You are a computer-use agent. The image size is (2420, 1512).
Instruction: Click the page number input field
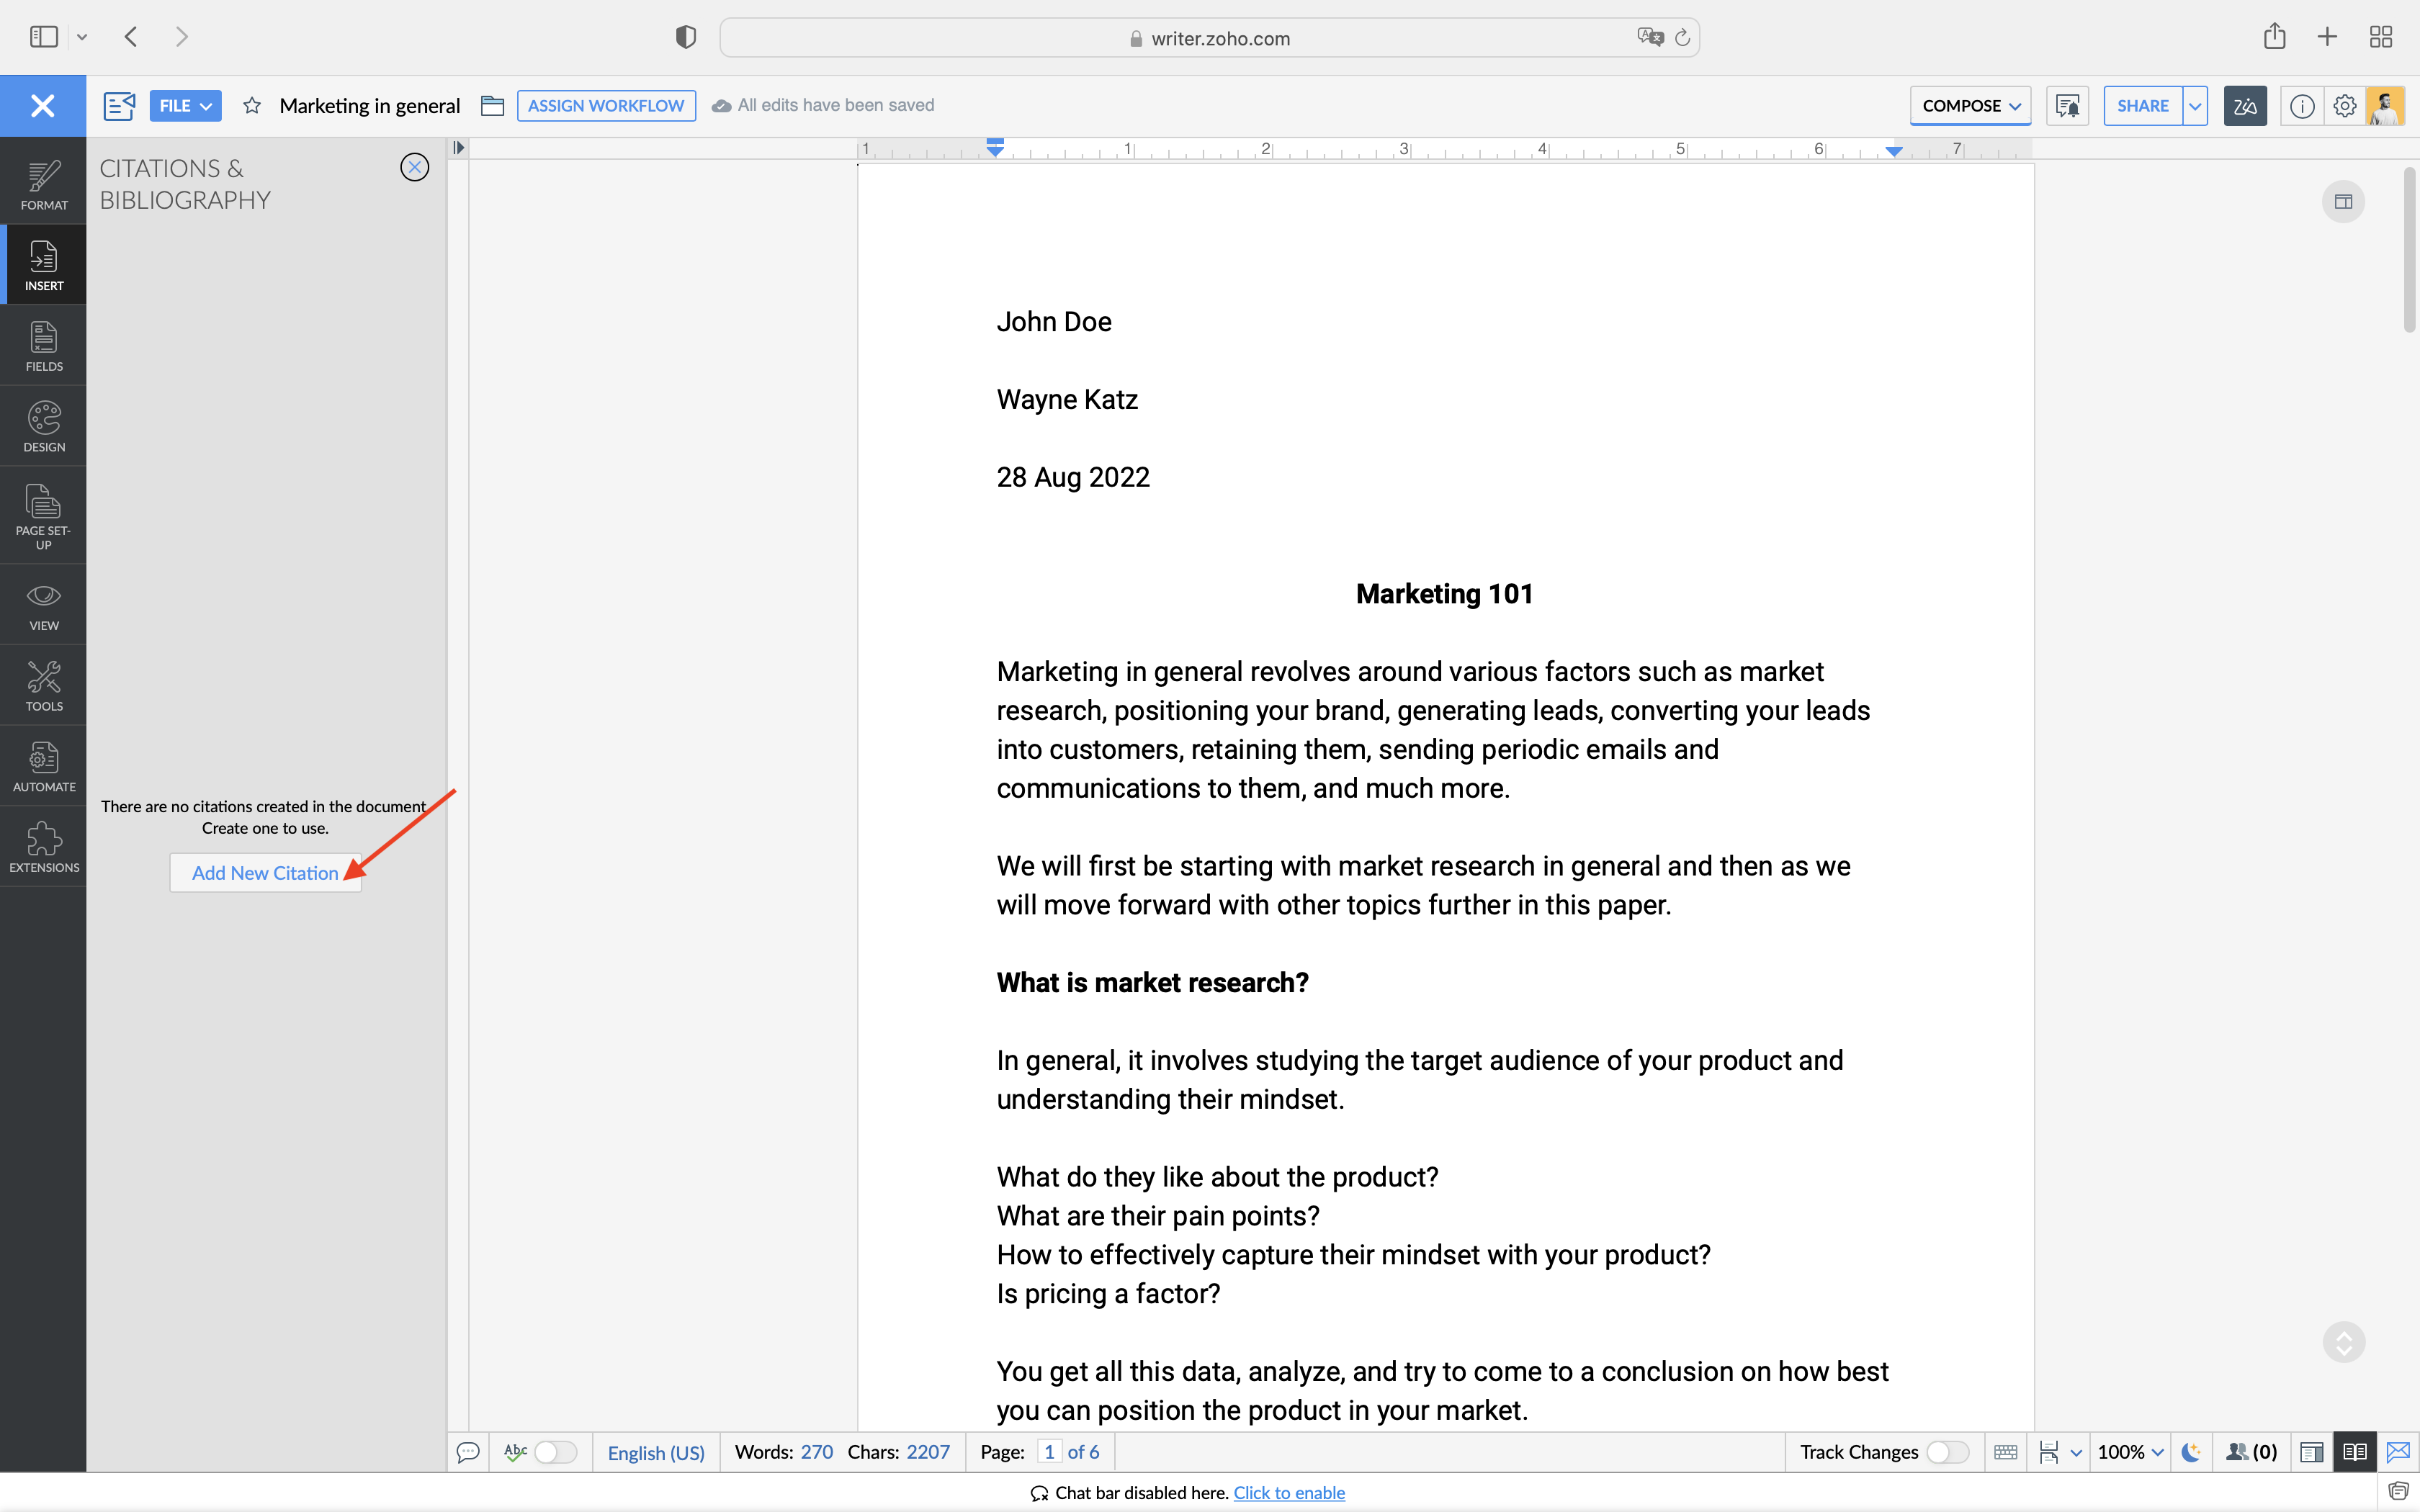pos(1049,1452)
